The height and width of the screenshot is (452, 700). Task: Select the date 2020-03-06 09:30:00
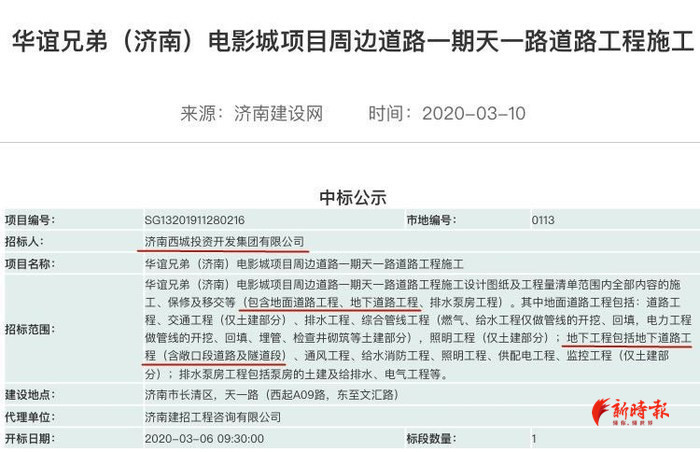pos(204,439)
